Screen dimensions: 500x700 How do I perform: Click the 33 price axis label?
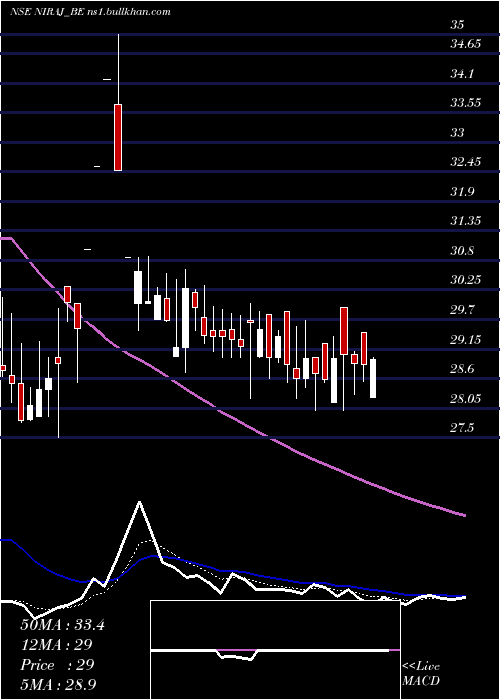coord(457,133)
